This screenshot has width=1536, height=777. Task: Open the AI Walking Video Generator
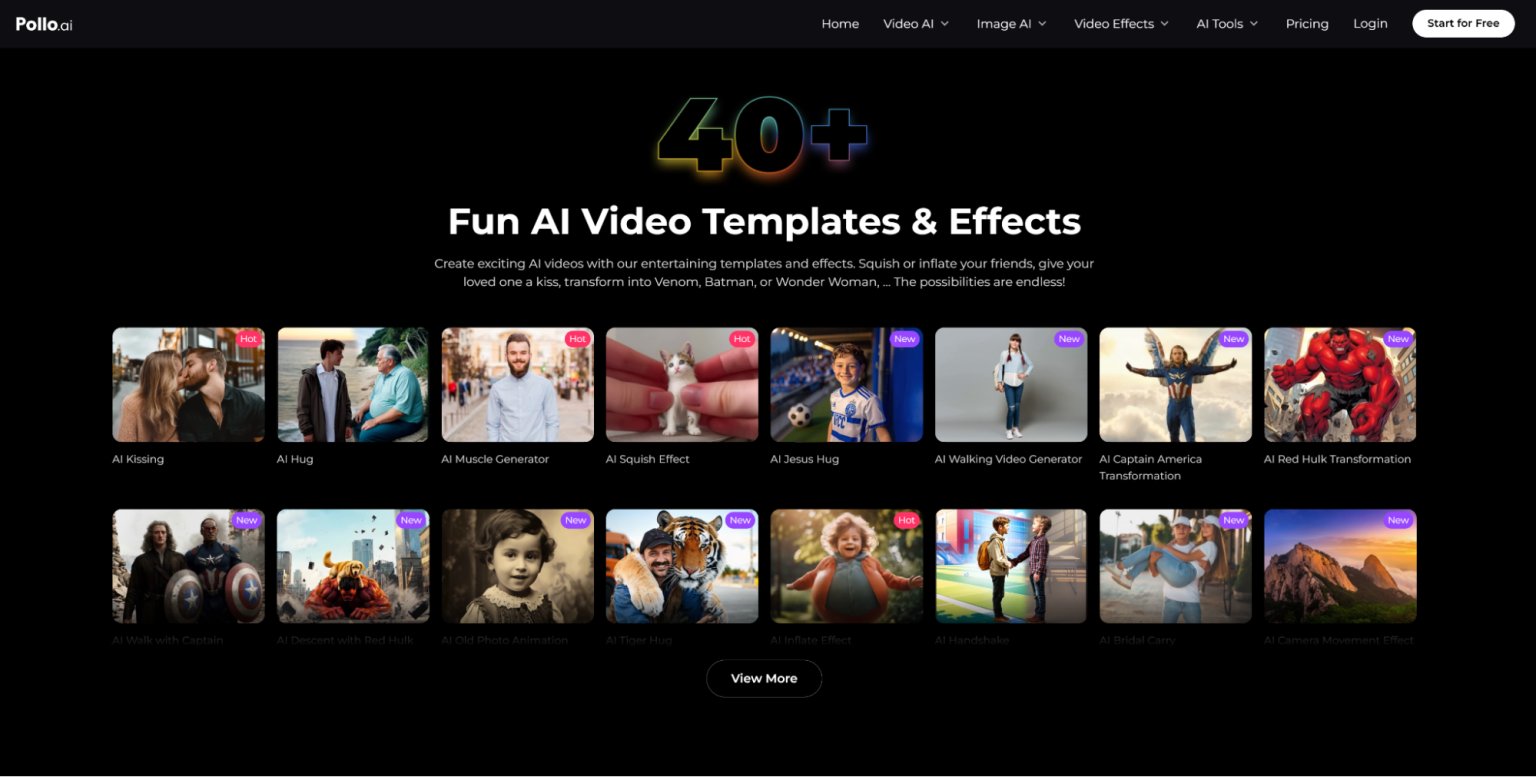pyautogui.click(x=1010, y=384)
